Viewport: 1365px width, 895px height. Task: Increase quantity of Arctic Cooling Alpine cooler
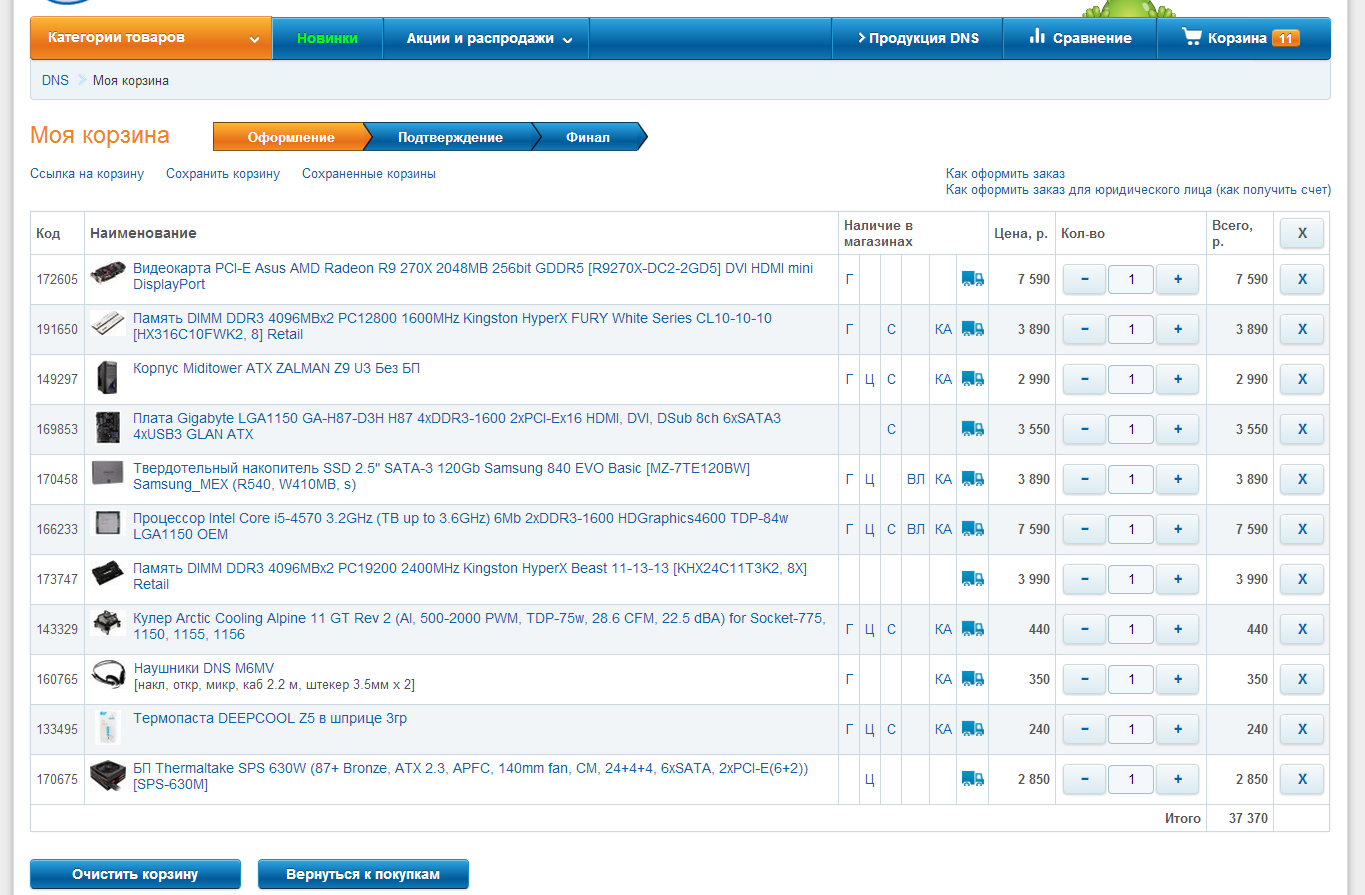[1177, 629]
